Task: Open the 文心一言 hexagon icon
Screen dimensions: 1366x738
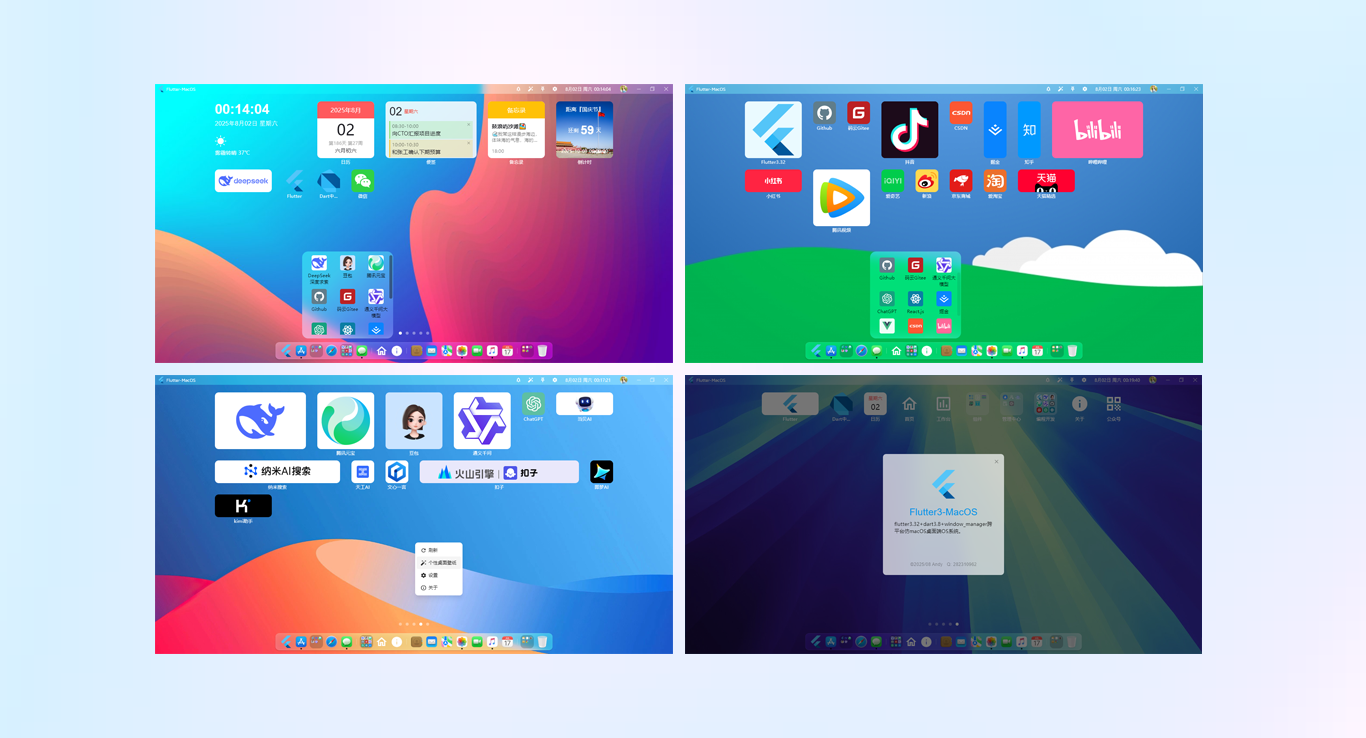Action: tap(397, 472)
